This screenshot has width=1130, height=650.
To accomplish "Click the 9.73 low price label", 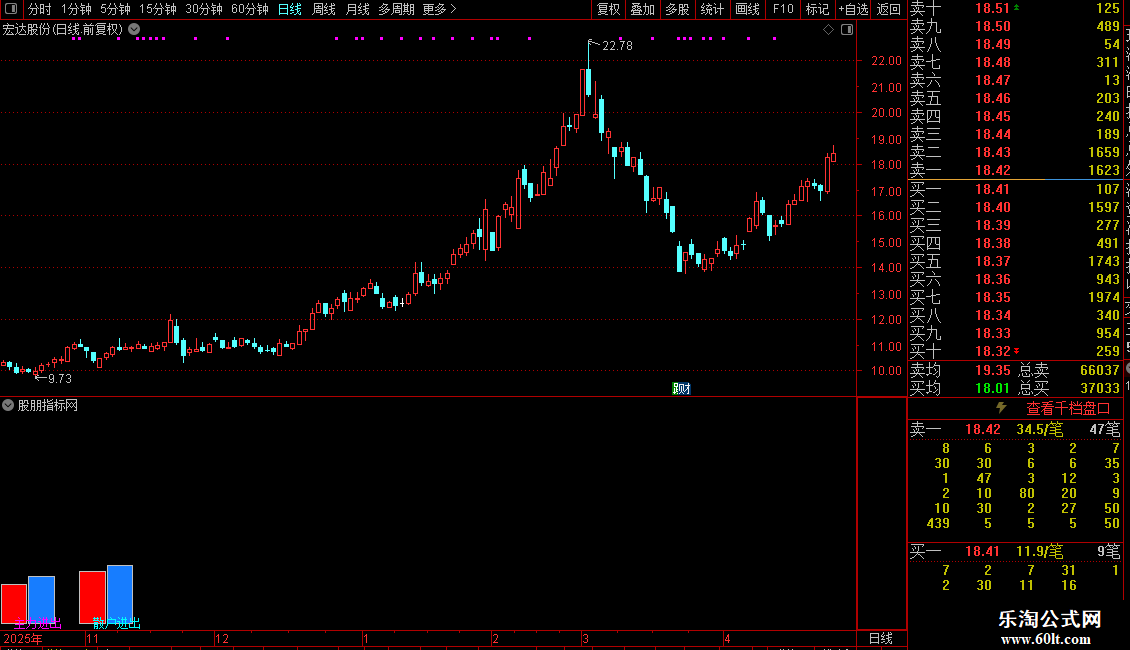I will [x=60, y=378].
